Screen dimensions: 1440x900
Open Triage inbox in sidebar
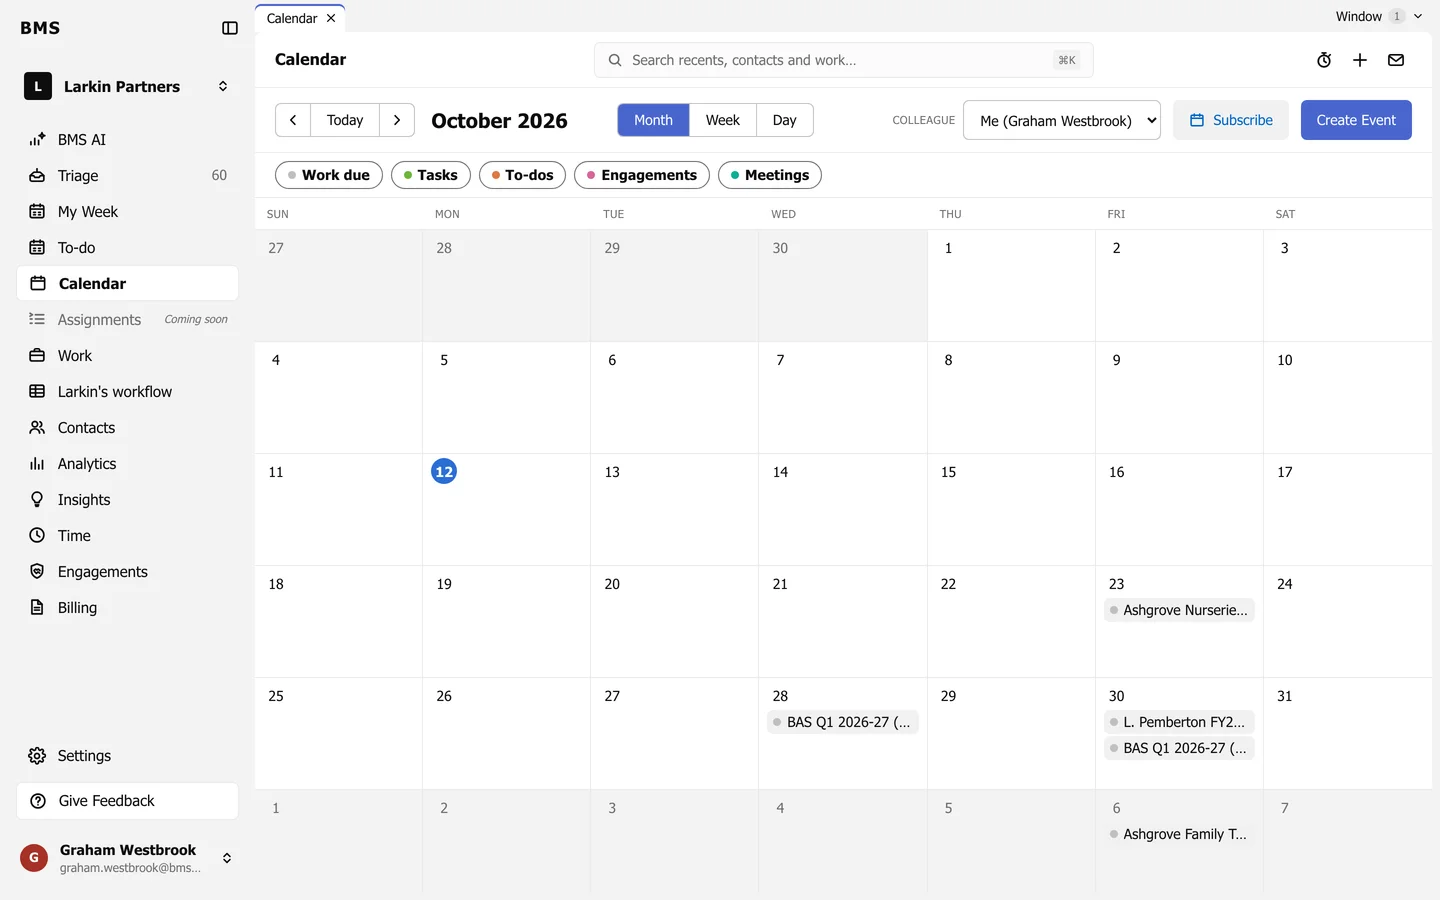coord(128,175)
